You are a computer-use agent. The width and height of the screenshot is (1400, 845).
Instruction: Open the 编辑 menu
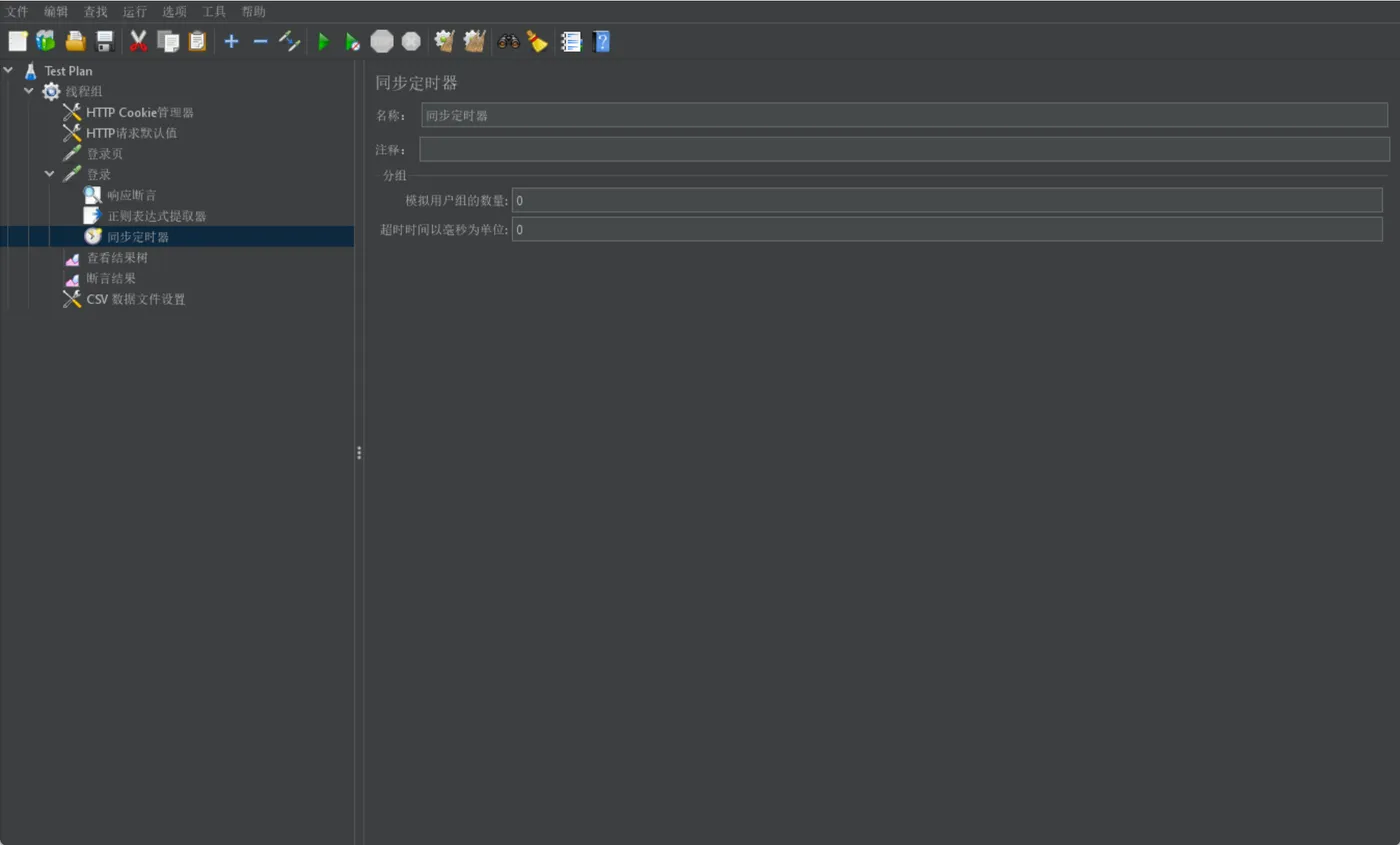(56, 12)
